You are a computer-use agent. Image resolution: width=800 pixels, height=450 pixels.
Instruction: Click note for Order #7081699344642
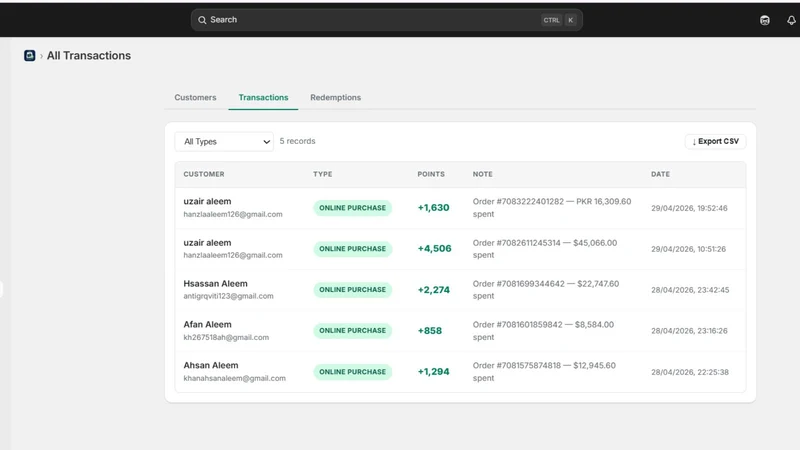(x=545, y=290)
